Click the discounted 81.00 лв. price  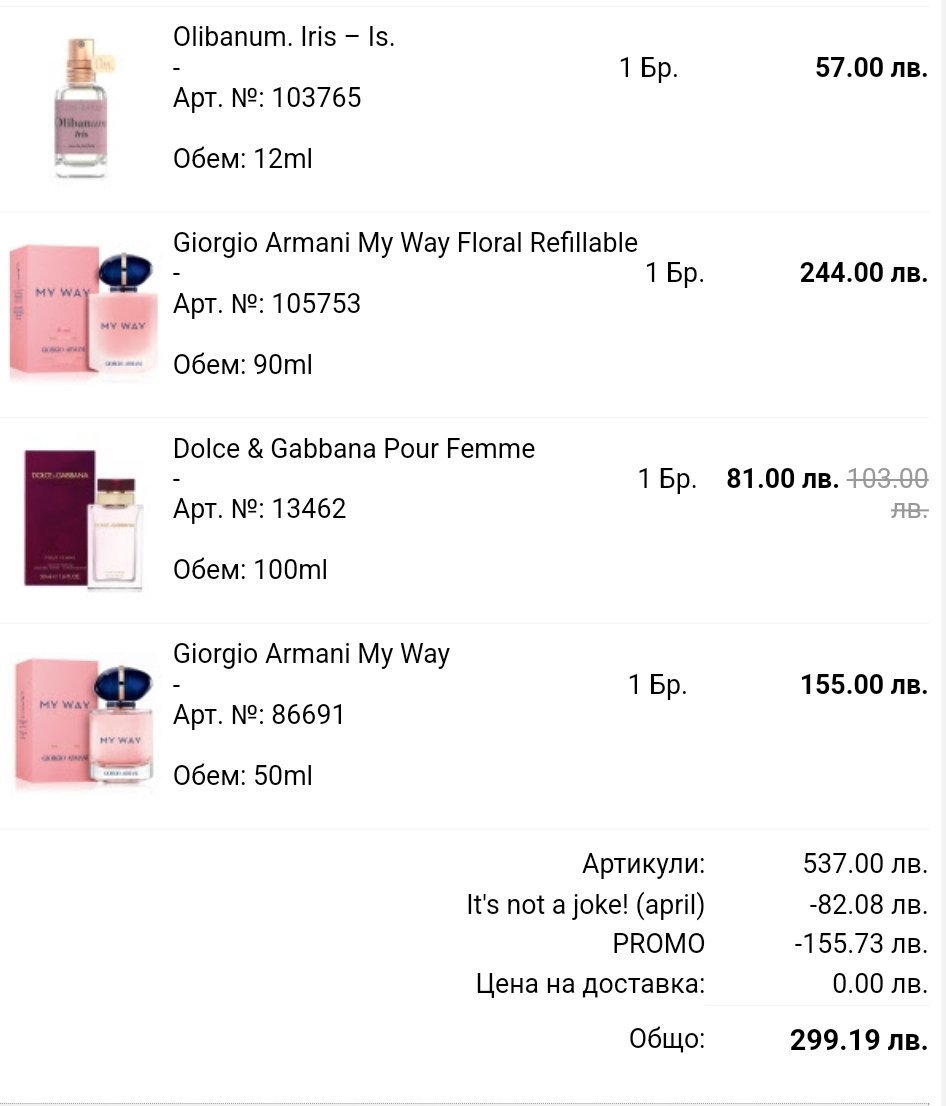782,478
